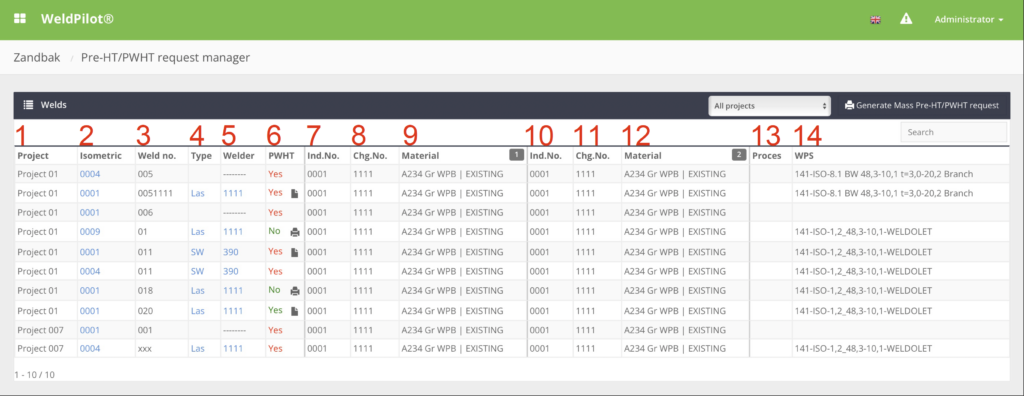Open welder 1111 in weld 01 row
This screenshot has height=396, width=1024.
pos(232,232)
